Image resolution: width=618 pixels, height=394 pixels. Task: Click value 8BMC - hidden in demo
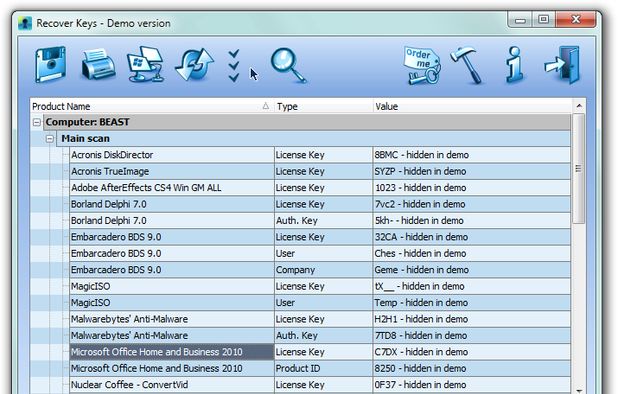coord(421,155)
